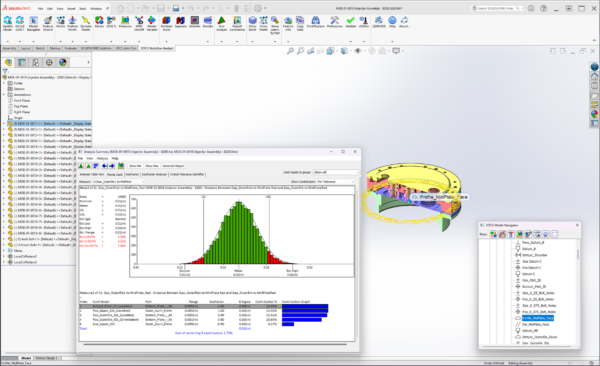Screen dimensions: 600x366
Task: Open the Moves tool in the ribbon
Action: click(99, 22)
